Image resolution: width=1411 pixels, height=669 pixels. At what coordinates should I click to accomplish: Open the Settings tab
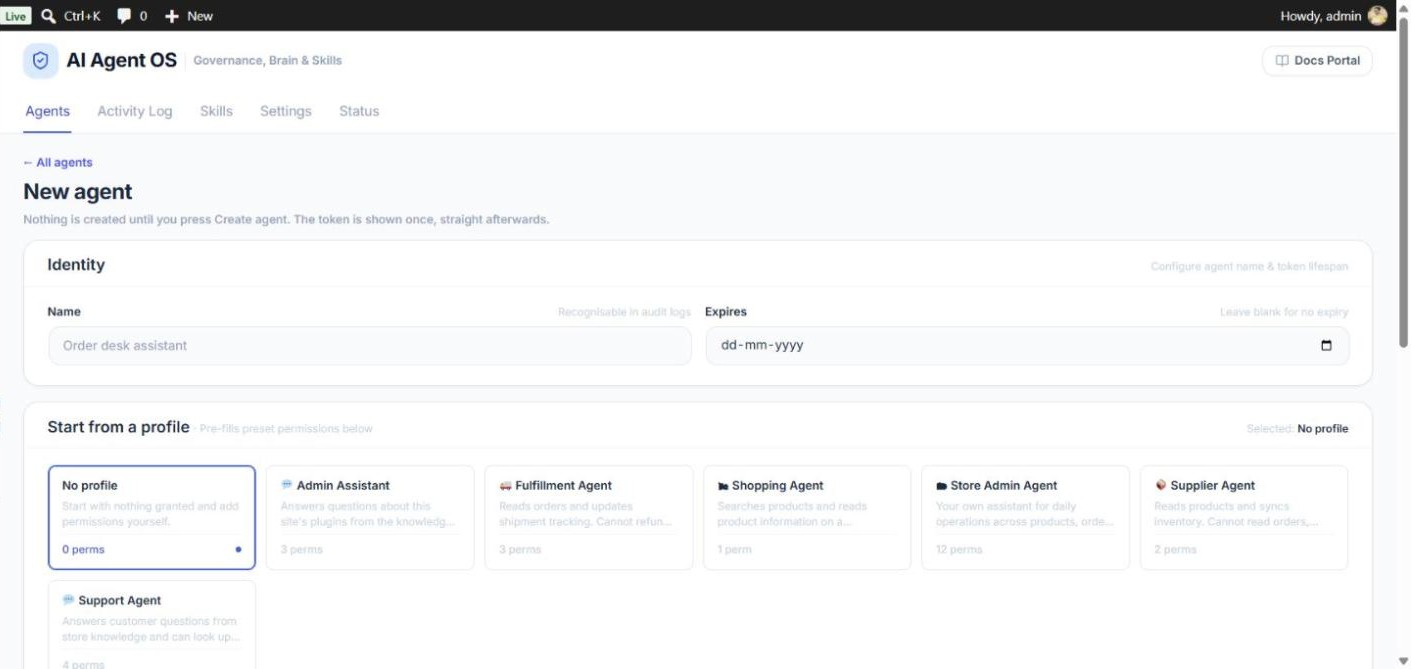click(x=286, y=111)
